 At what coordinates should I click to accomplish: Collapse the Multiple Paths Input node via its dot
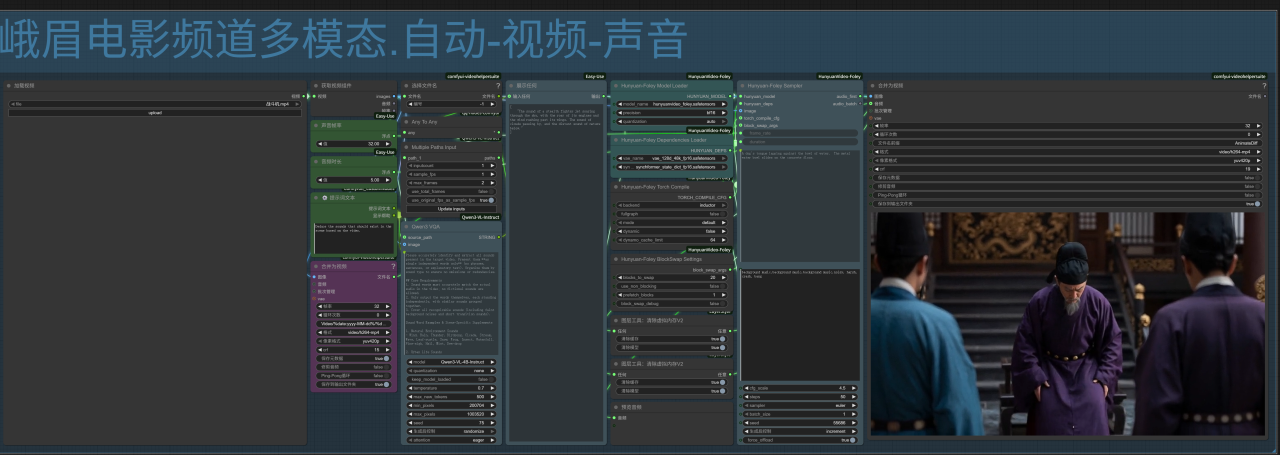pos(406,147)
